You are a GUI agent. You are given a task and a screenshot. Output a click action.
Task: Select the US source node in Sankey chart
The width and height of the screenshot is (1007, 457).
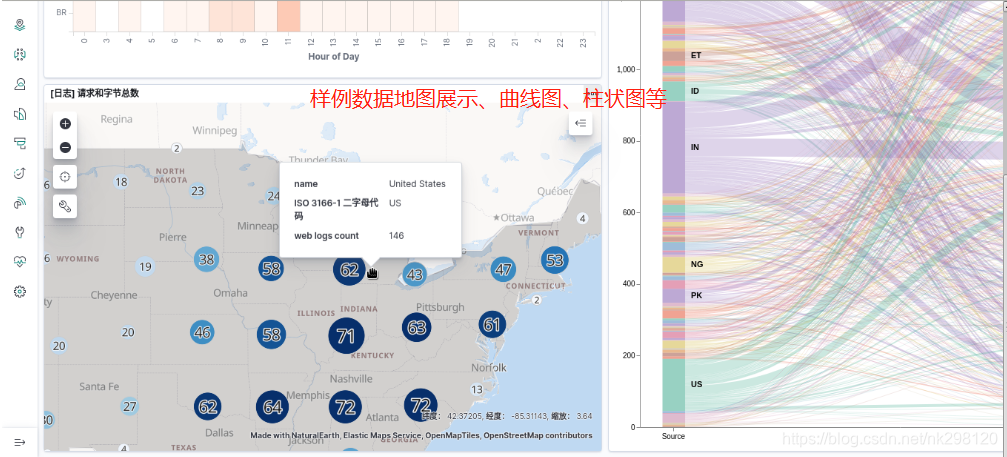[674, 384]
